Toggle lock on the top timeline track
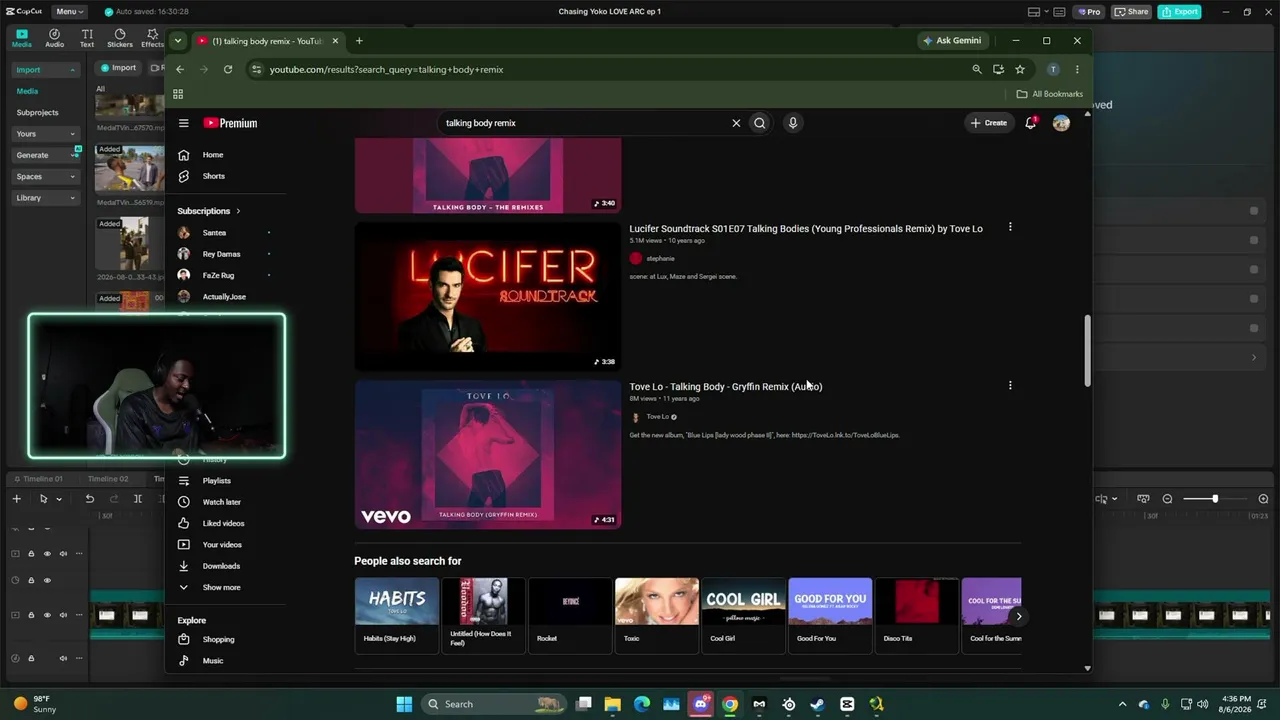Screen dimensions: 1280x720 point(31,553)
